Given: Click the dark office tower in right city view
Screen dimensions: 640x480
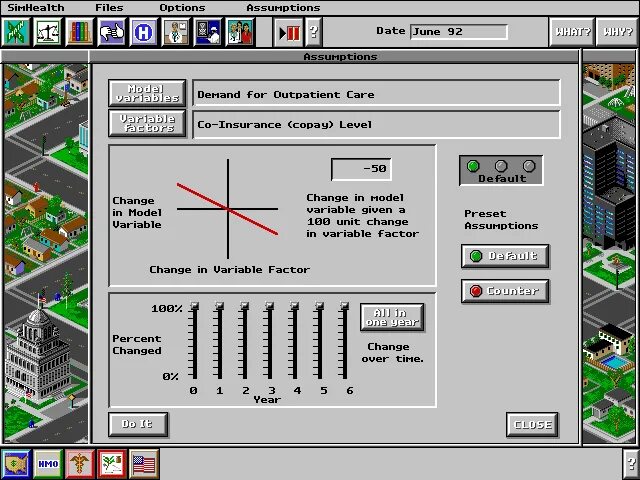Looking at the screenshot, I should [x=608, y=184].
